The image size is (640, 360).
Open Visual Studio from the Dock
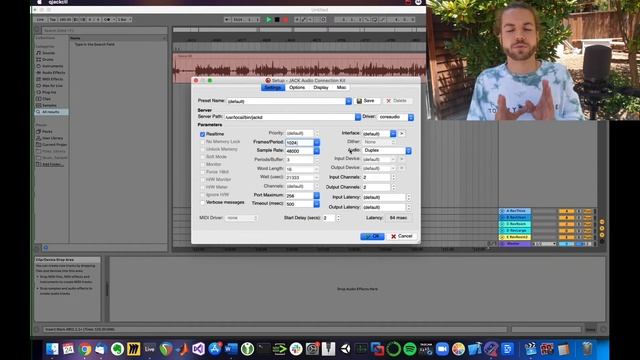pos(199,349)
